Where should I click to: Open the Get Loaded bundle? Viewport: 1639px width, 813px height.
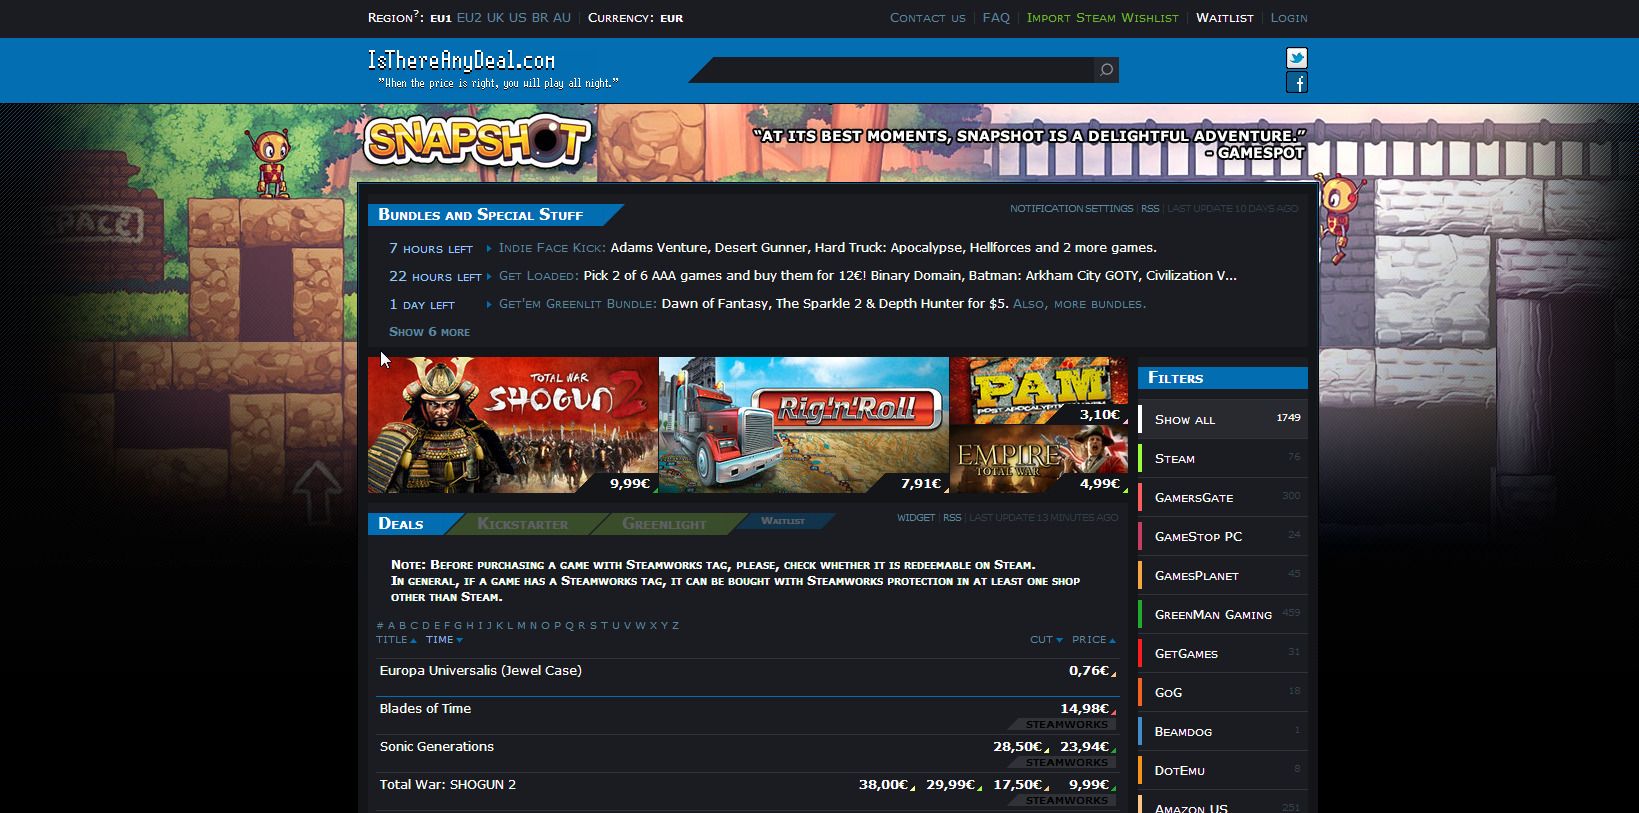click(x=539, y=276)
